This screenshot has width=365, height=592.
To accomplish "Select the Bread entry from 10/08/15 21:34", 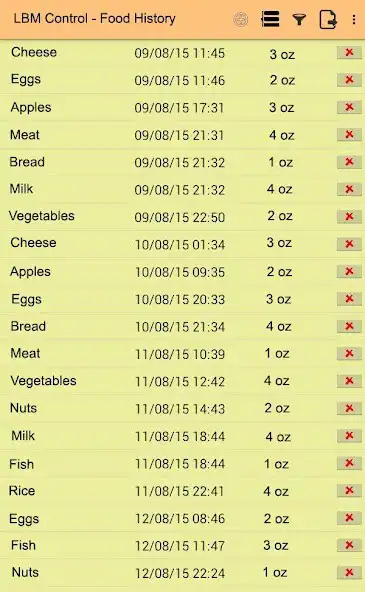I will (182, 326).
